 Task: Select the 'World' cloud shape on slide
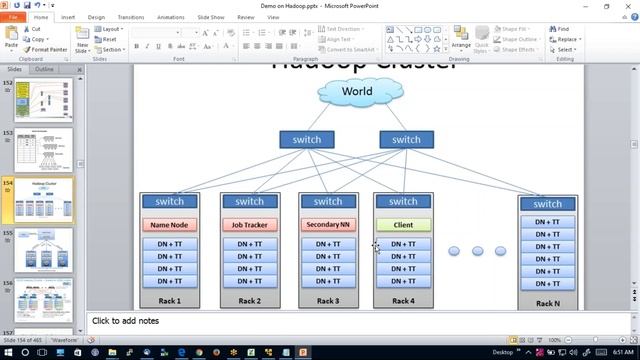tap(360, 92)
